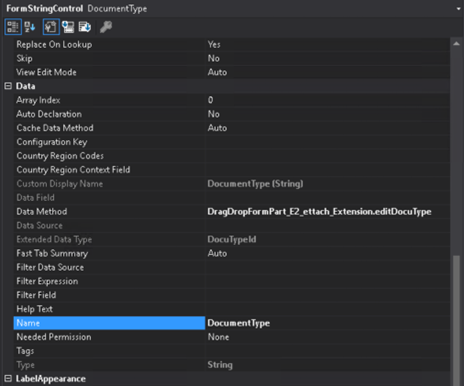
Task: Select the Array Index property
Action: (x=38, y=100)
